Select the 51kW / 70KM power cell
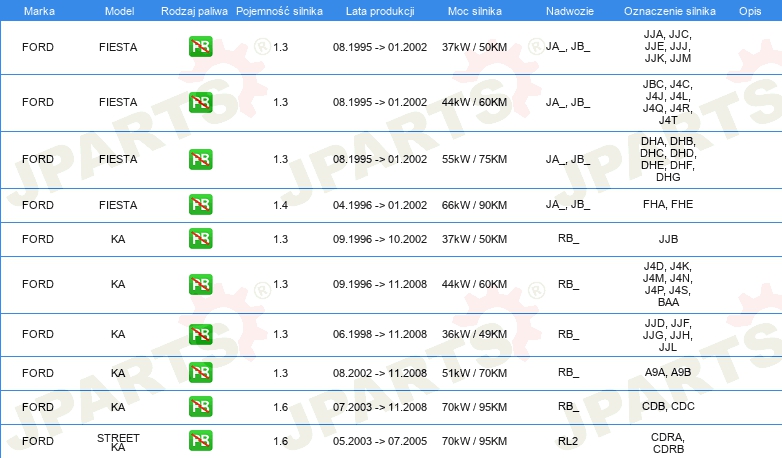 (x=474, y=373)
